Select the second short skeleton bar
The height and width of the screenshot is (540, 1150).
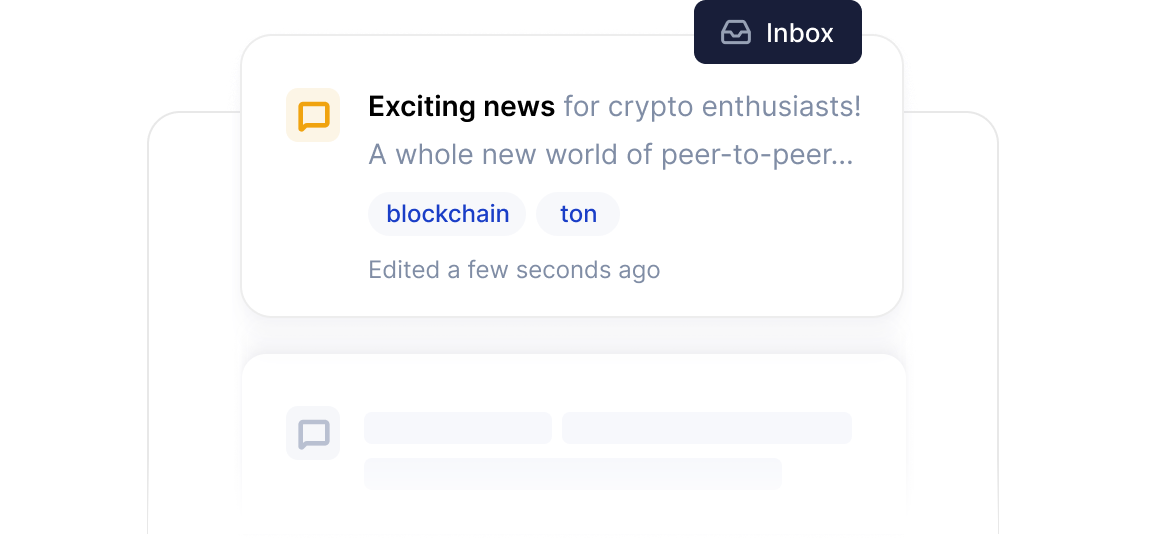coord(706,427)
